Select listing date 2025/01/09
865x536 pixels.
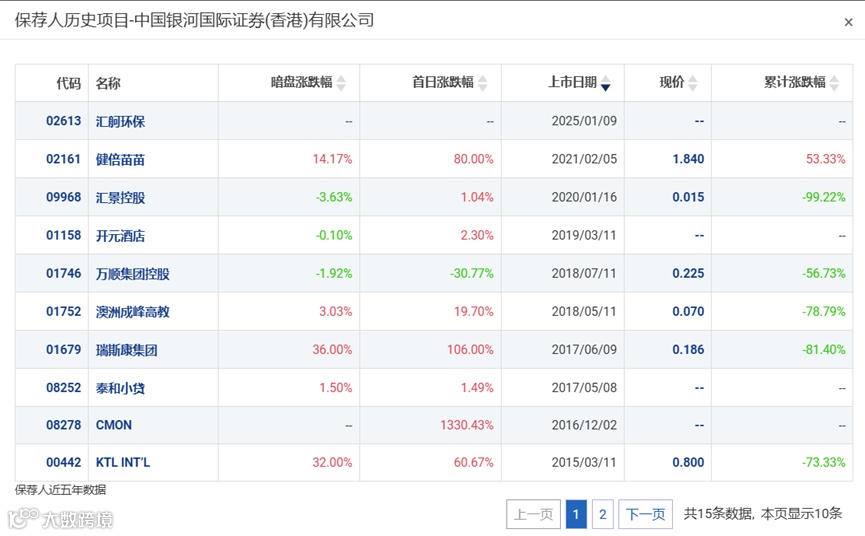tap(584, 121)
